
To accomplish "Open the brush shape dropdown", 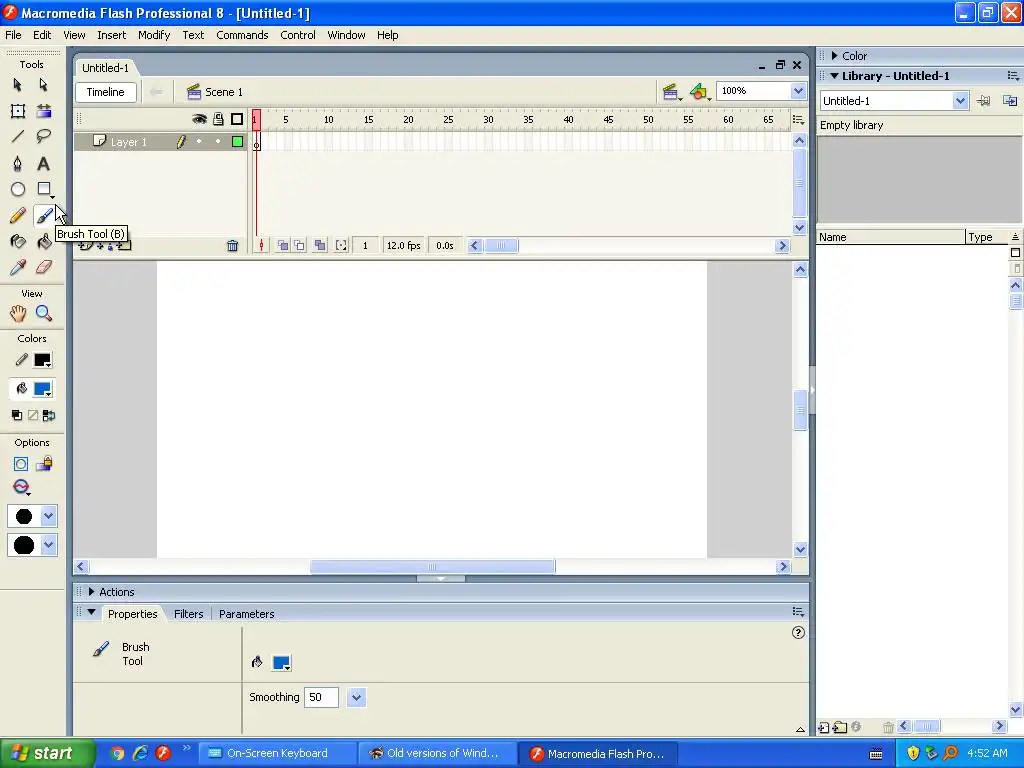I will click(48, 545).
